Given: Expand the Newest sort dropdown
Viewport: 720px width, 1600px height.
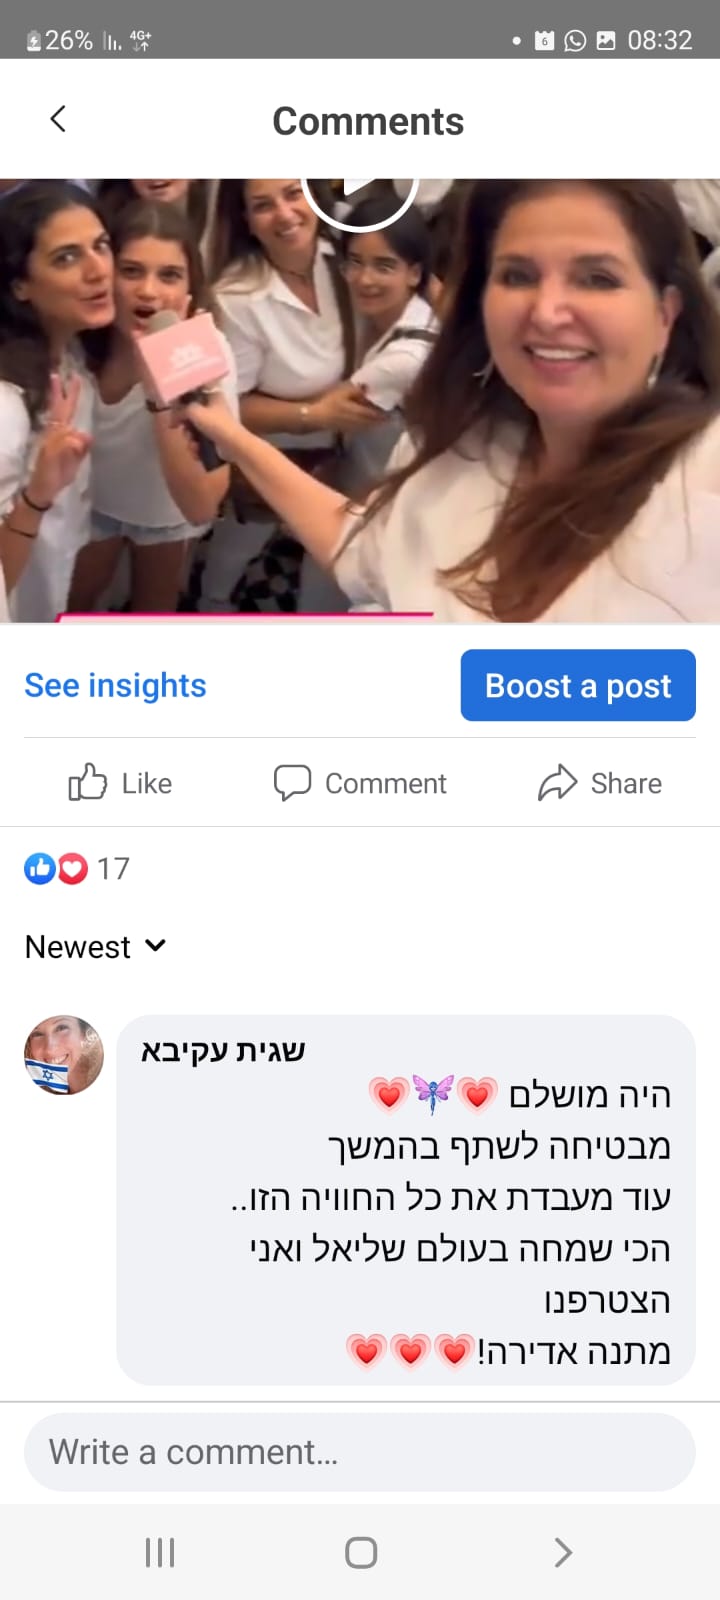Looking at the screenshot, I should point(95,946).
